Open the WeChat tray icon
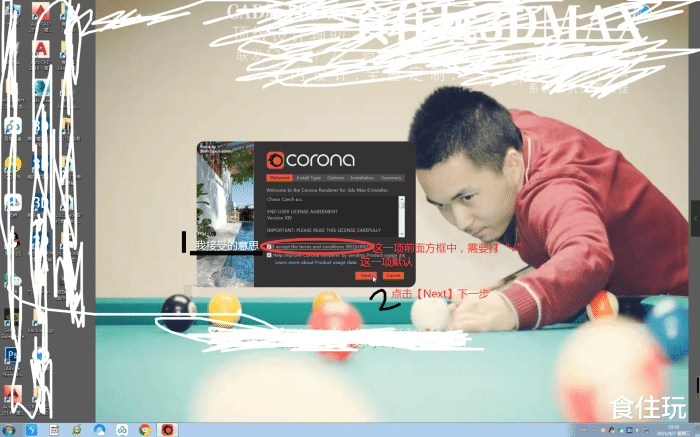Image resolution: width=700 pixels, height=437 pixels. (621, 431)
